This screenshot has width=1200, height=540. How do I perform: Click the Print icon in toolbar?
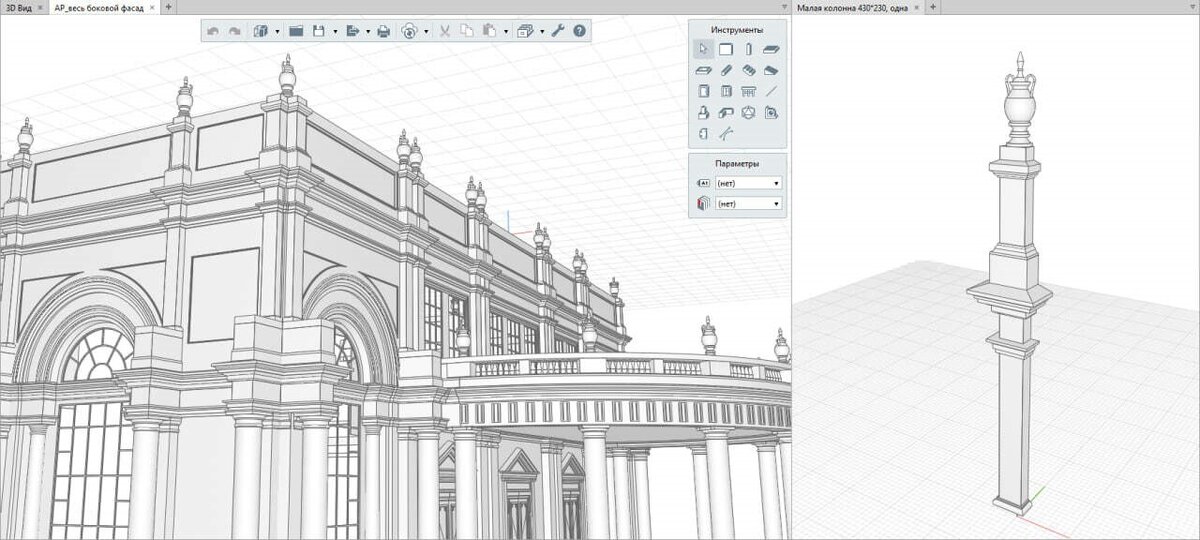pyautogui.click(x=383, y=31)
